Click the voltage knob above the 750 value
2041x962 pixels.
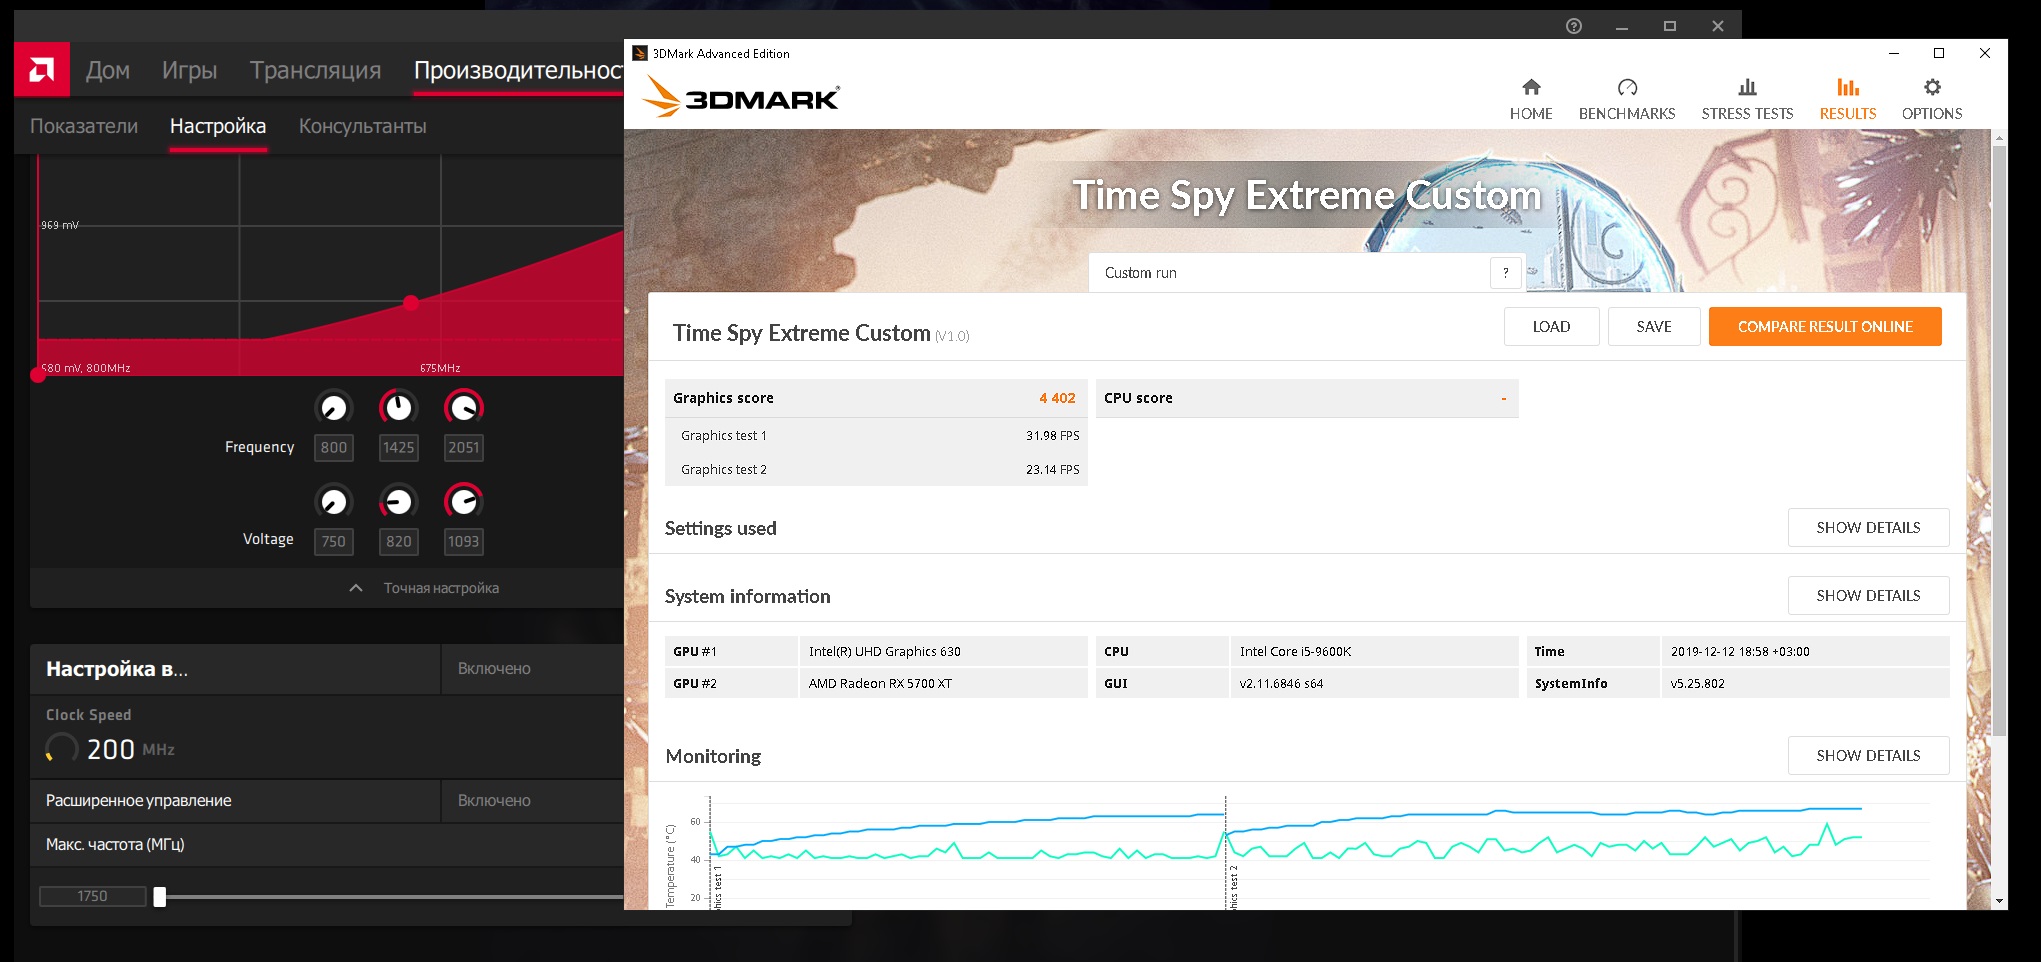(x=334, y=500)
